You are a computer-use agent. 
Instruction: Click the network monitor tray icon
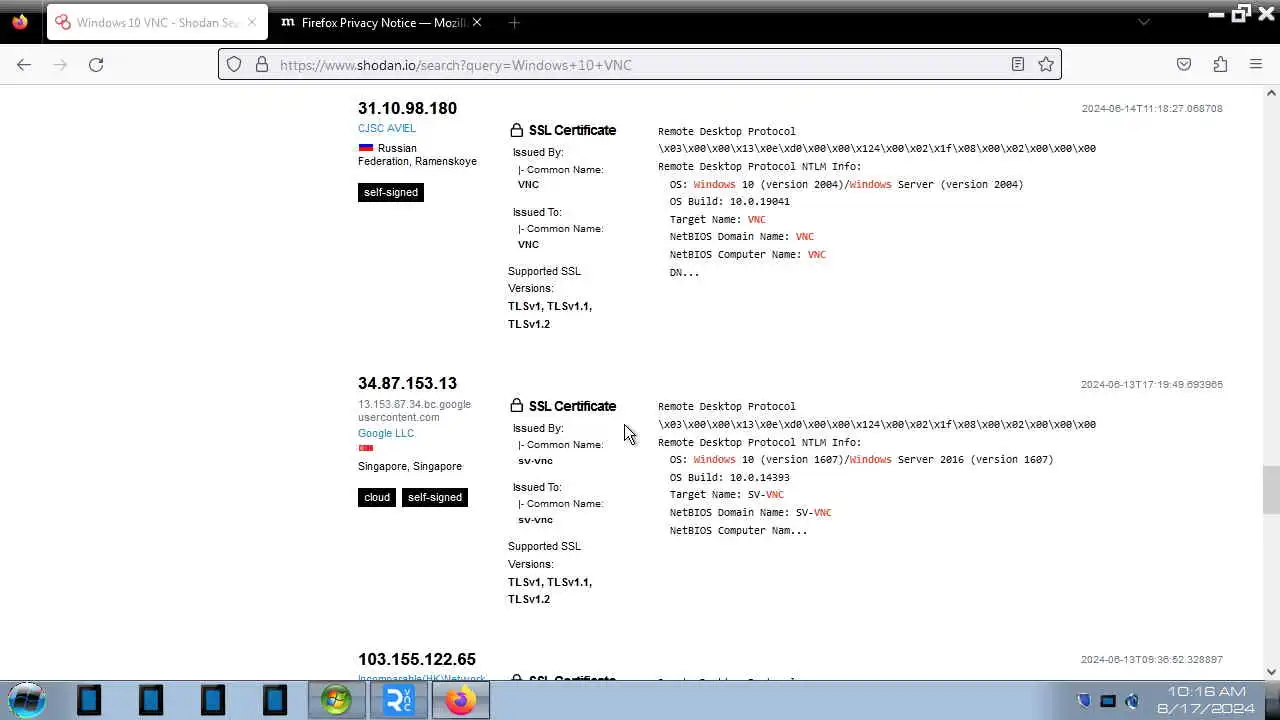click(x=1108, y=700)
